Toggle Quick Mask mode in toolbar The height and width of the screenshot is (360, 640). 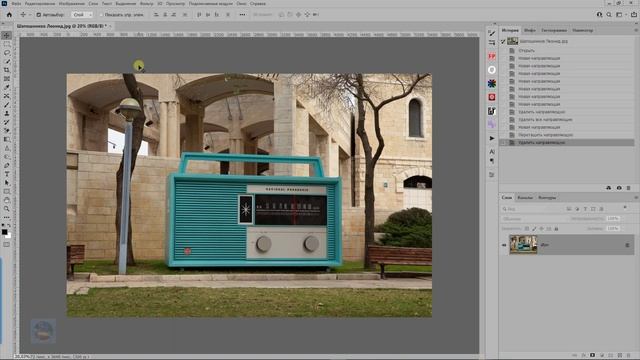coord(7,244)
